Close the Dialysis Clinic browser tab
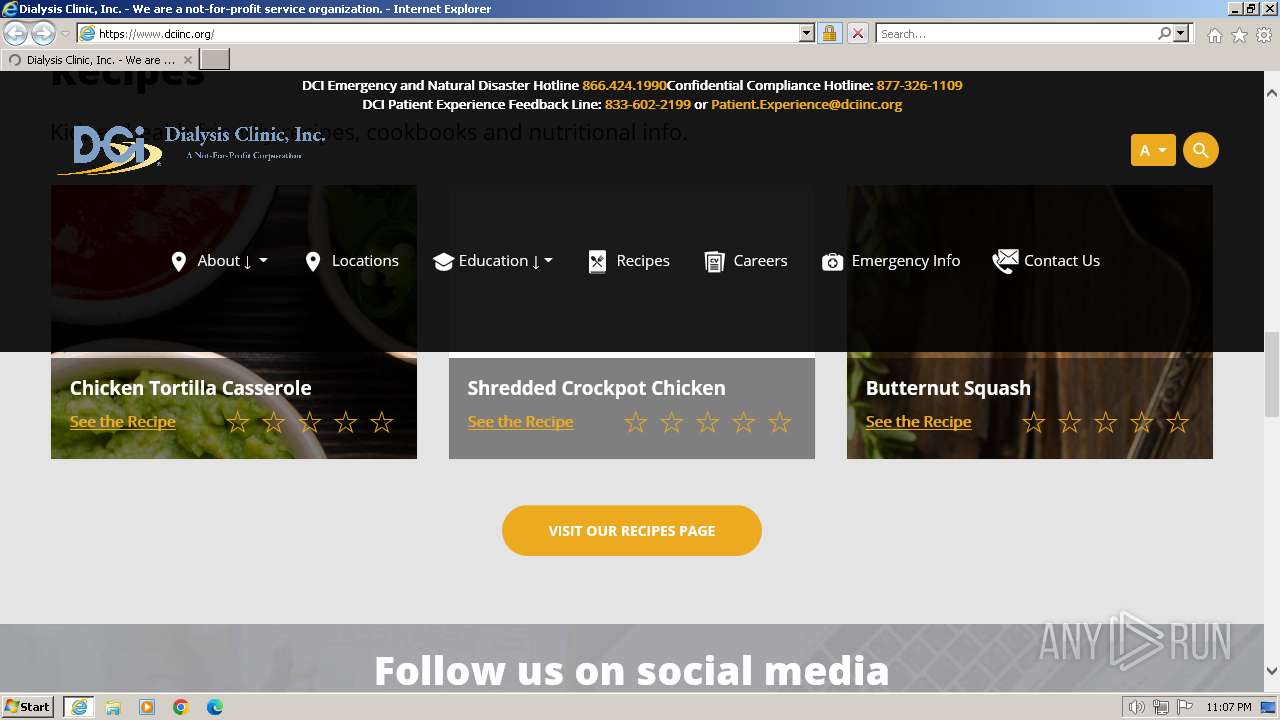The image size is (1280, 720). coord(187,60)
